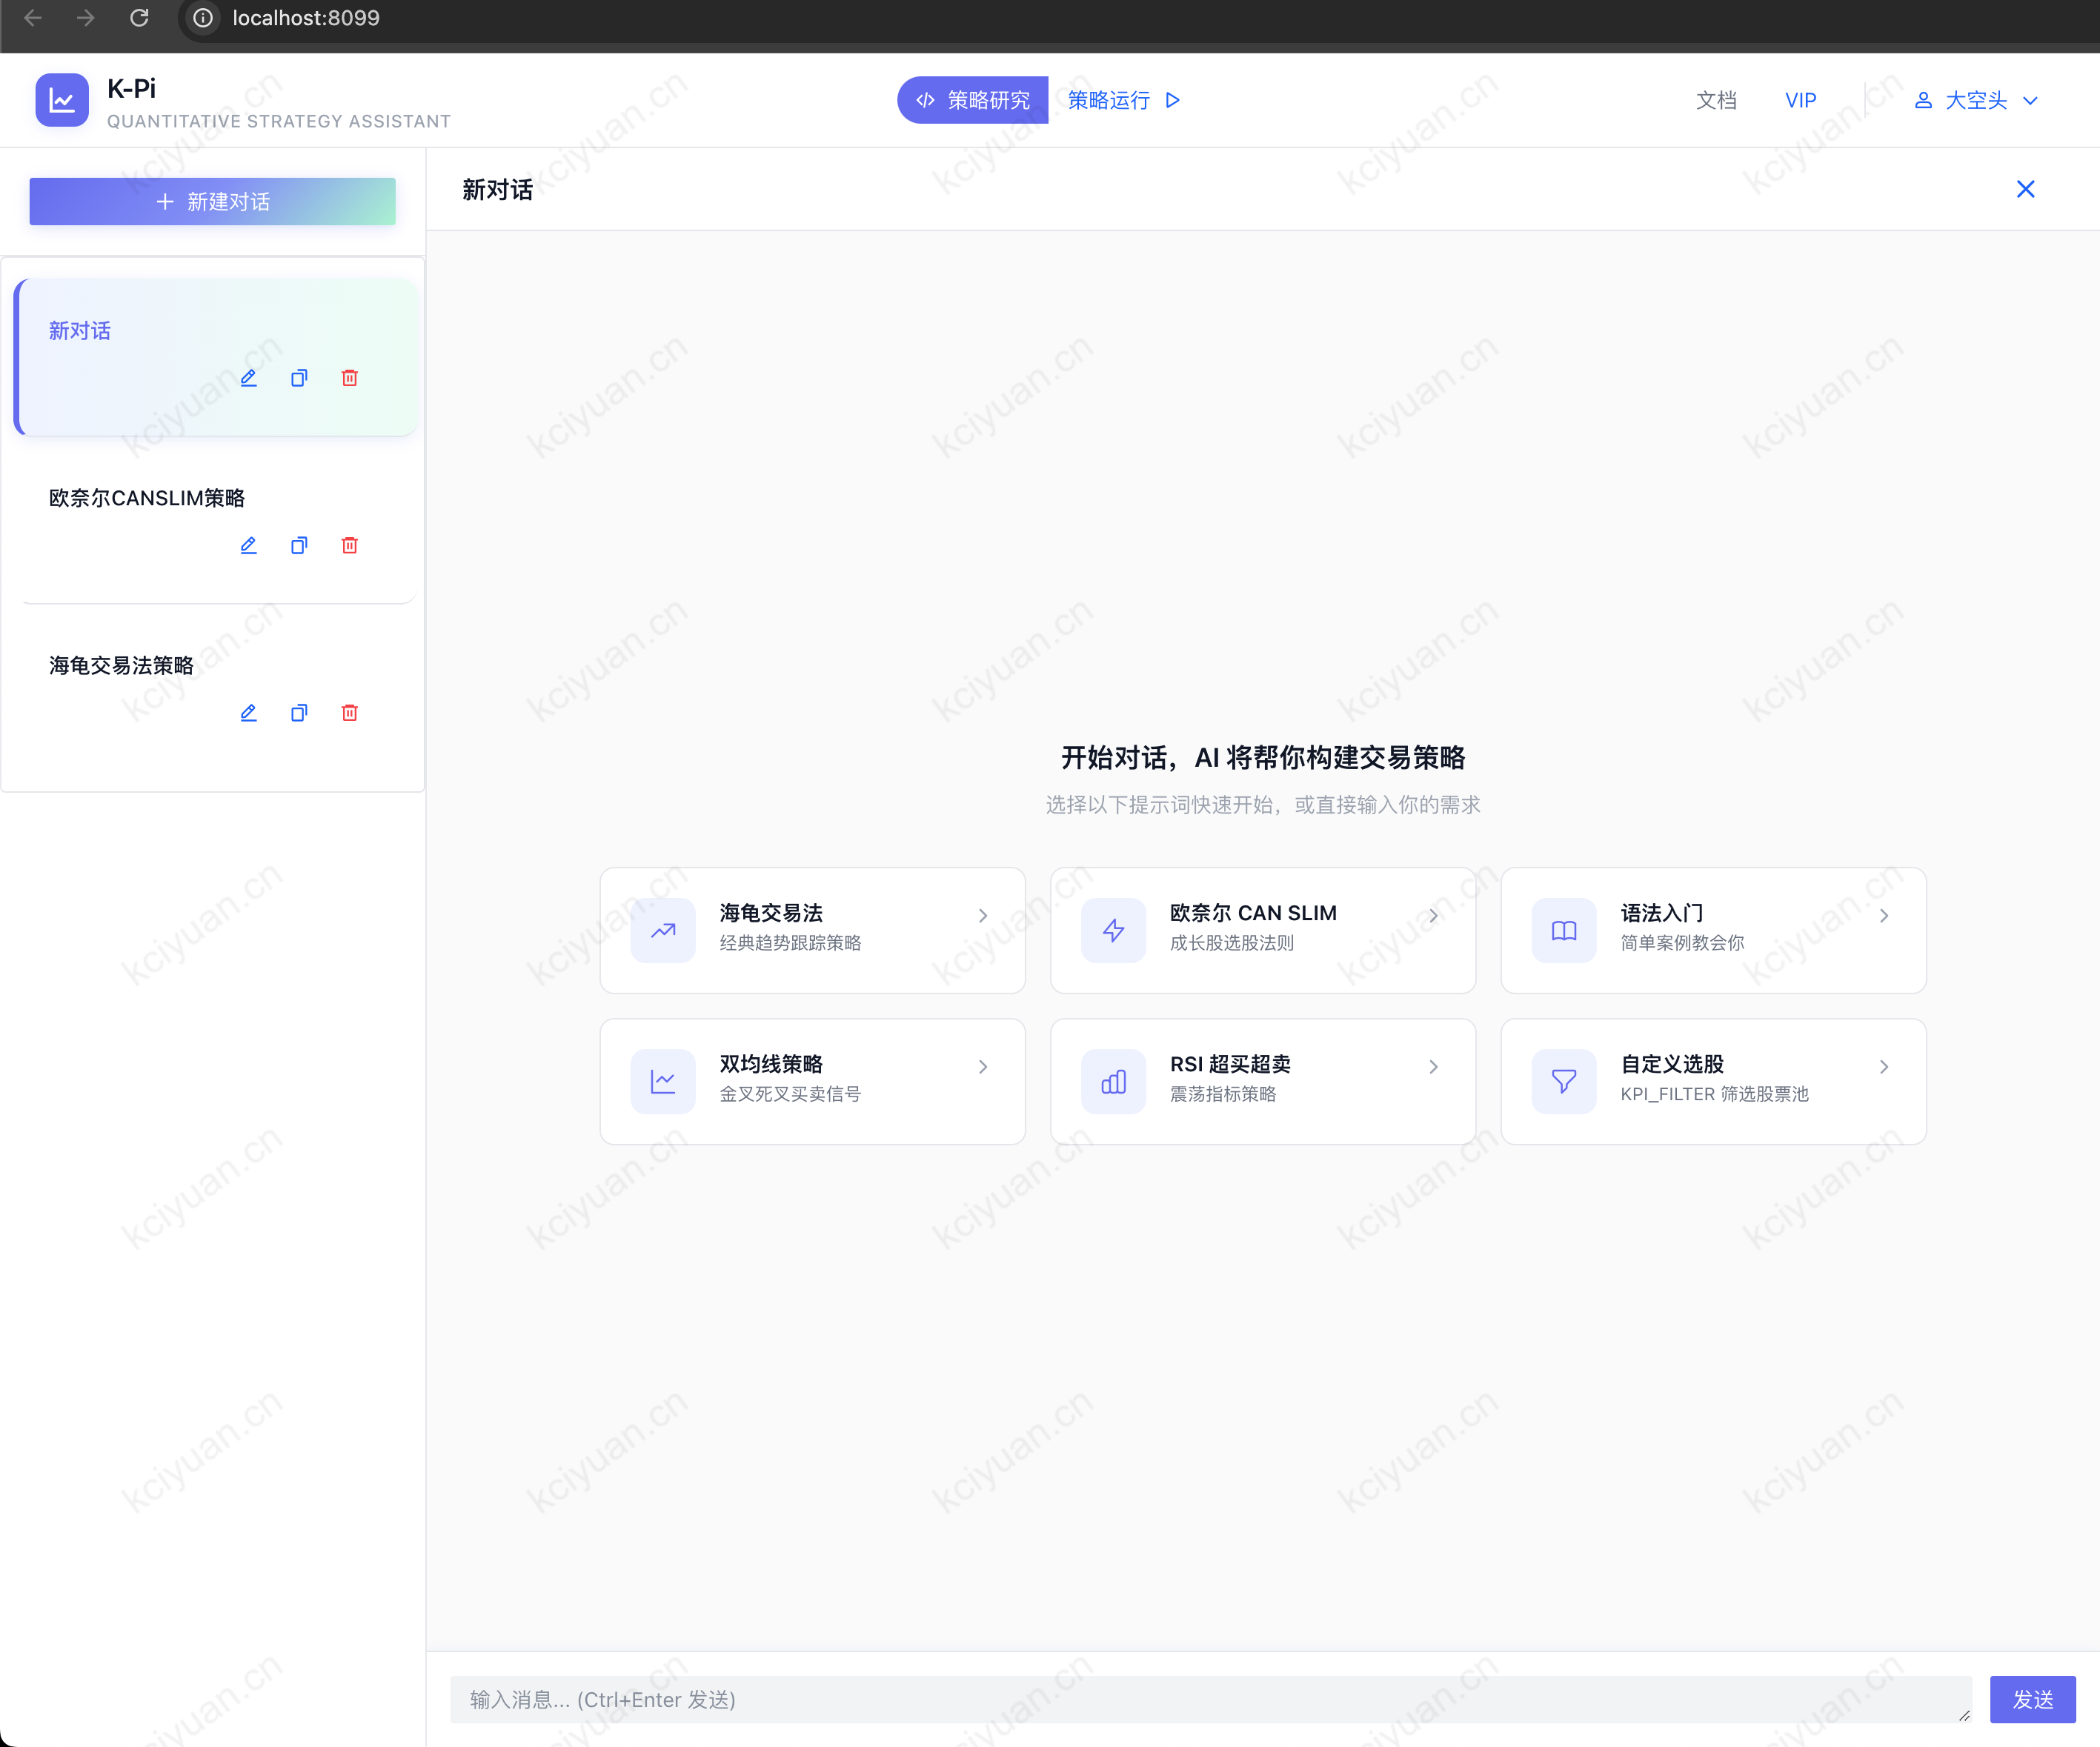Click edit pencil icon for 欧奈尔CANSLIM策略
The image size is (2100, 1747).
(x=248, y=545)
